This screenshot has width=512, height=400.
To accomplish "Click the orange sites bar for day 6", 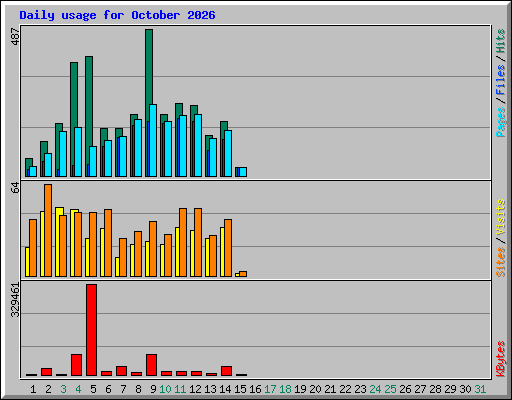I will (x=108, y=243).
